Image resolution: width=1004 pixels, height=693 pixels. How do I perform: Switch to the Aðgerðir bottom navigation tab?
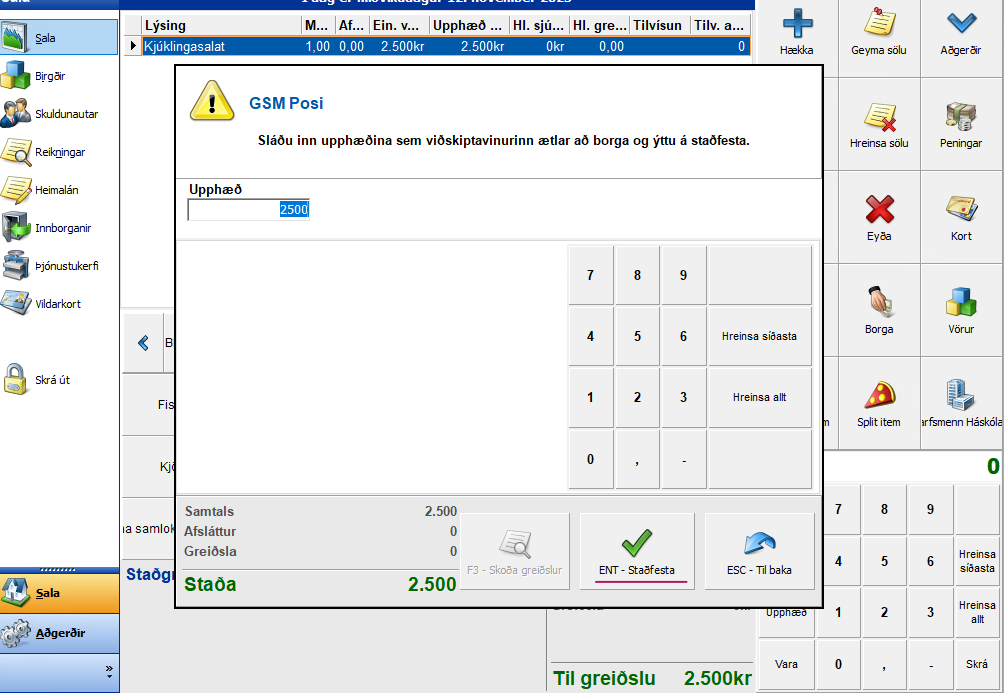pyautogui.click(x=59, y=633)
